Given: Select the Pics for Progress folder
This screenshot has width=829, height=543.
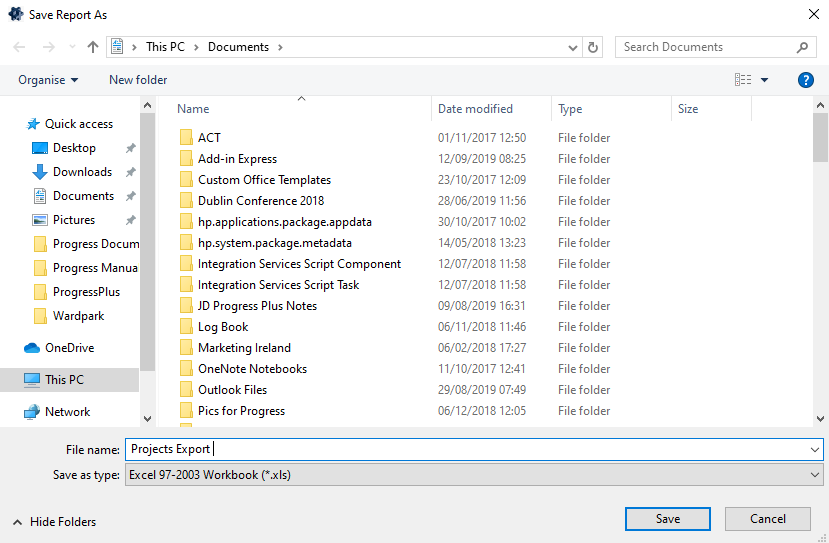Looking at the screenshot, I should 241,411.
